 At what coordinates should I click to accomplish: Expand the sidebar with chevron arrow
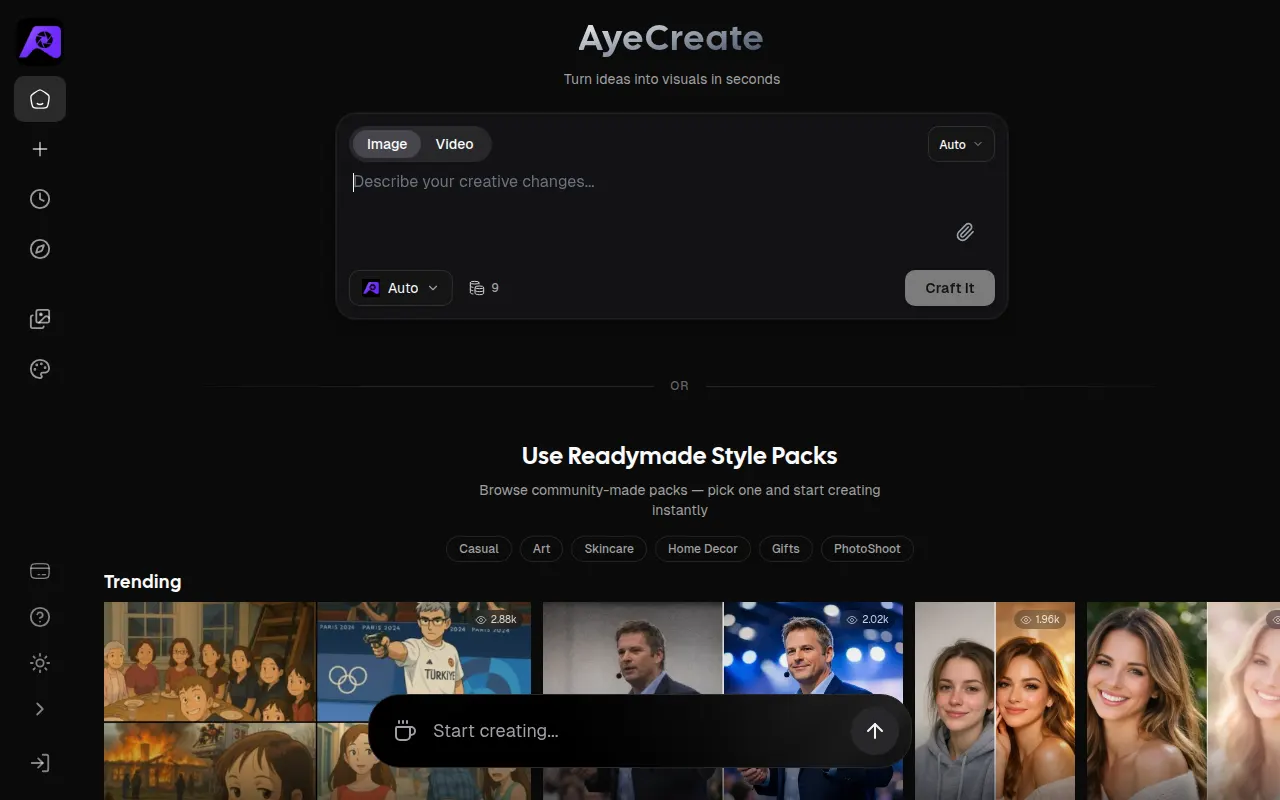pos(40,709)
